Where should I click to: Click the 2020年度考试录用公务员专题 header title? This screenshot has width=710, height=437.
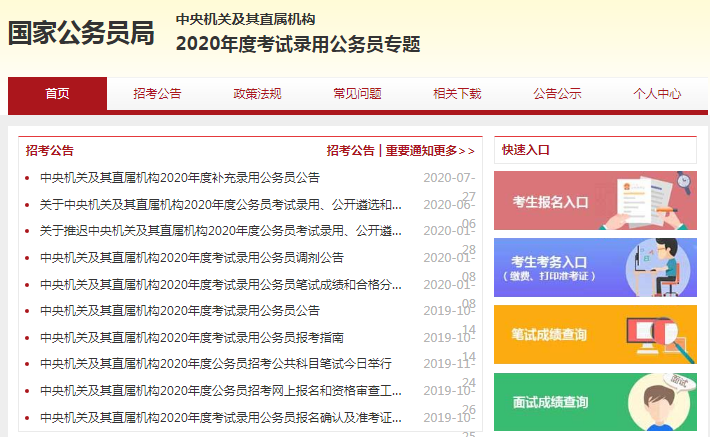click(x=298, y=44)
